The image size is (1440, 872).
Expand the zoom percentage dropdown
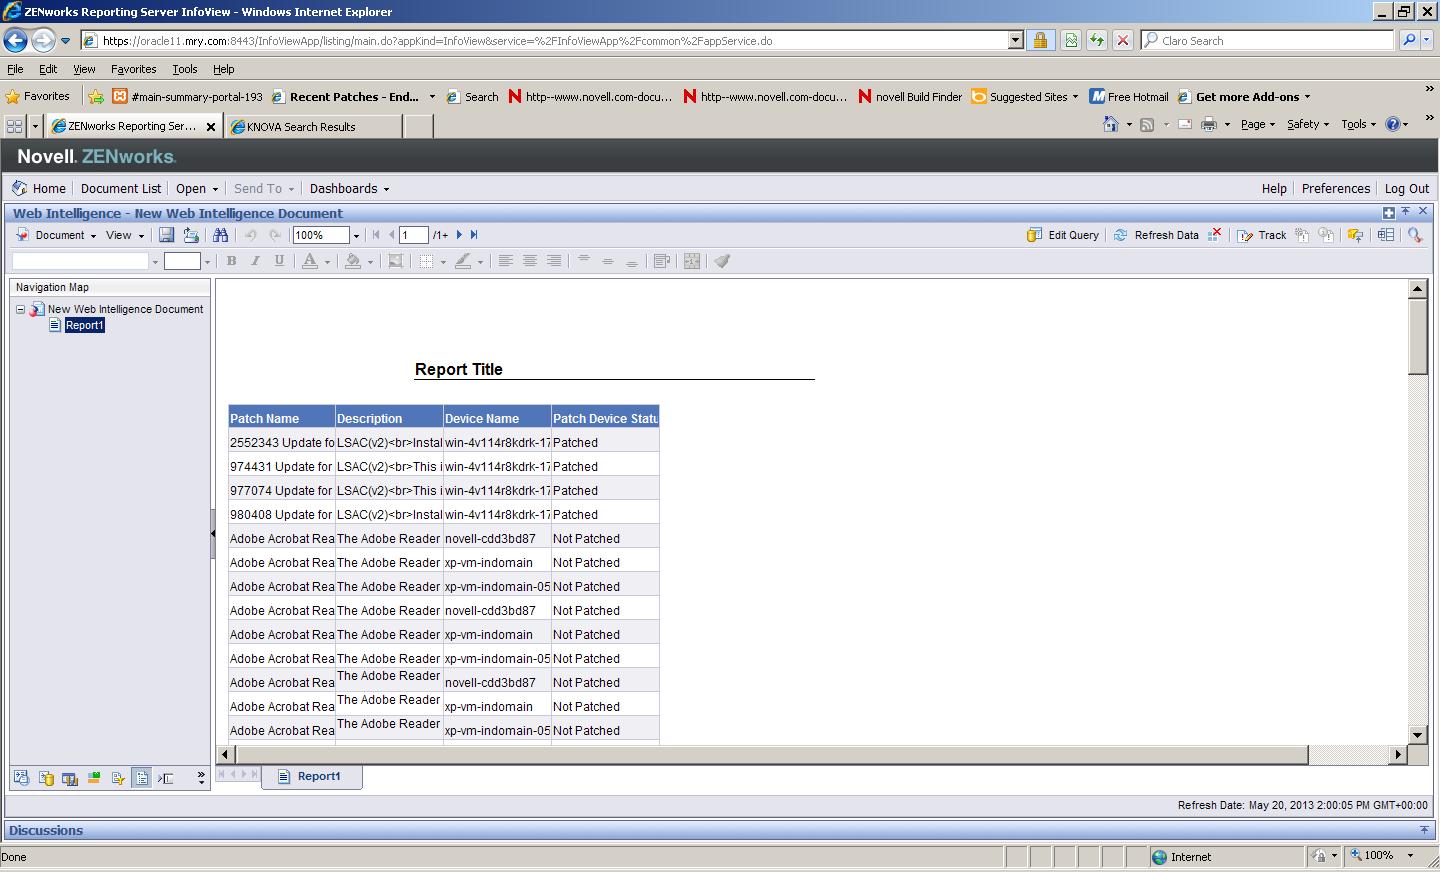coord(356,236)
